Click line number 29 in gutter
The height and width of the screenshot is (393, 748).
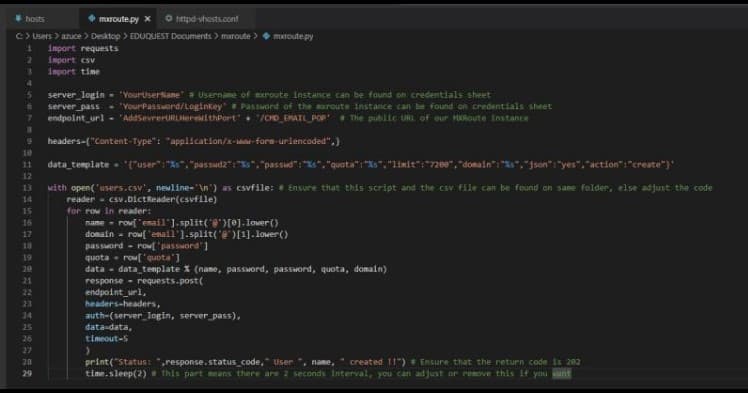pyautogui.click(x=27, y=373)
